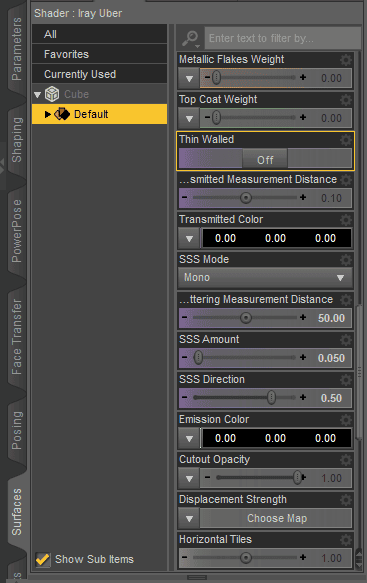Open Scattering Measurement Distance settings gear
367x583 pixels.
(346, 300)
